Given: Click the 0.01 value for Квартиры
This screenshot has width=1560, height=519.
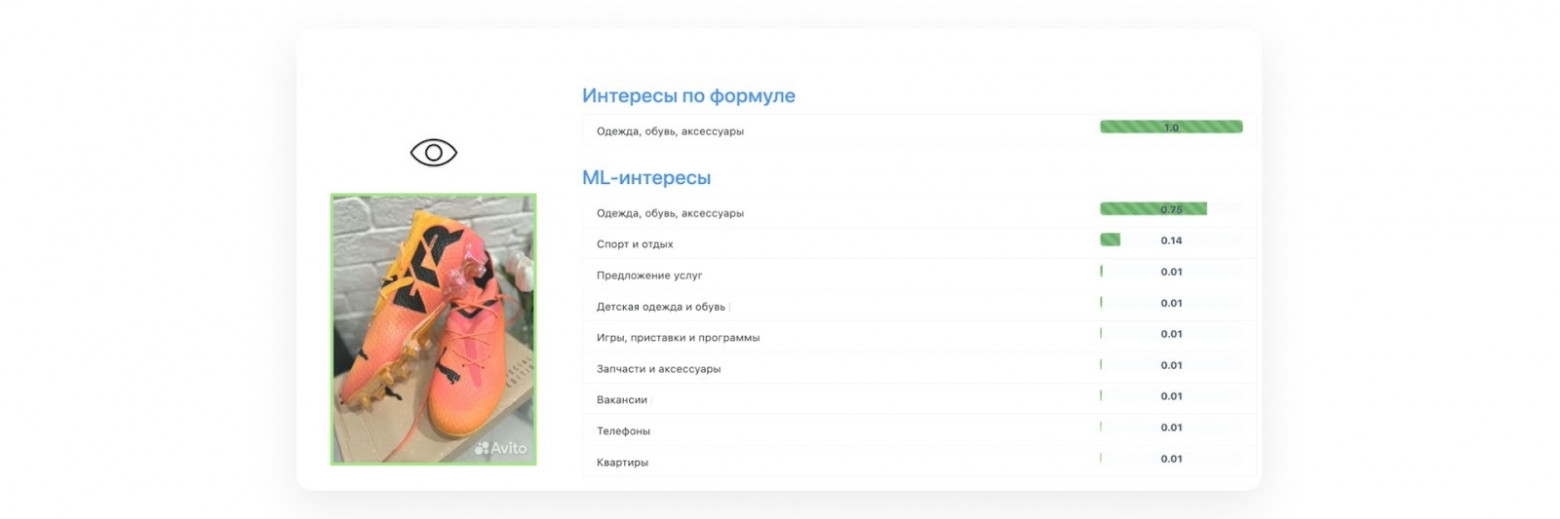Looking at the screenshot, I should point(1171,459).
